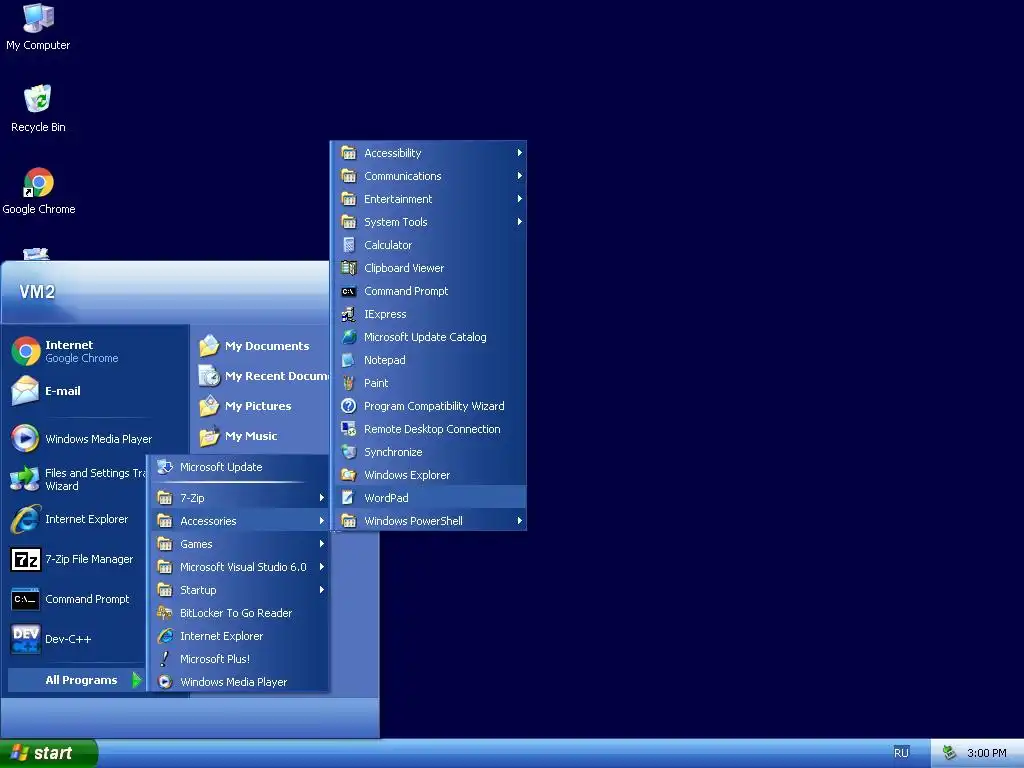
Task: Open the Games folder entry
Action: pos(239,543)
